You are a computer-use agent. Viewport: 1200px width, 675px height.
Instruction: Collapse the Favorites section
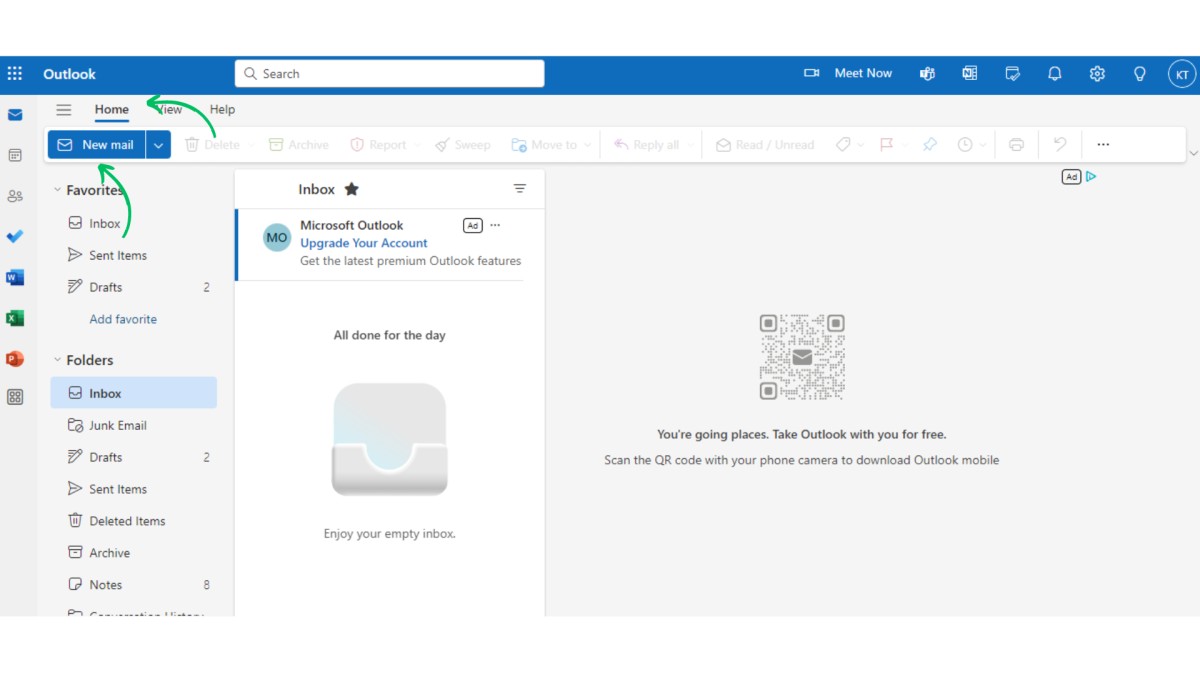pyautogui.click(x=57, y=190)
